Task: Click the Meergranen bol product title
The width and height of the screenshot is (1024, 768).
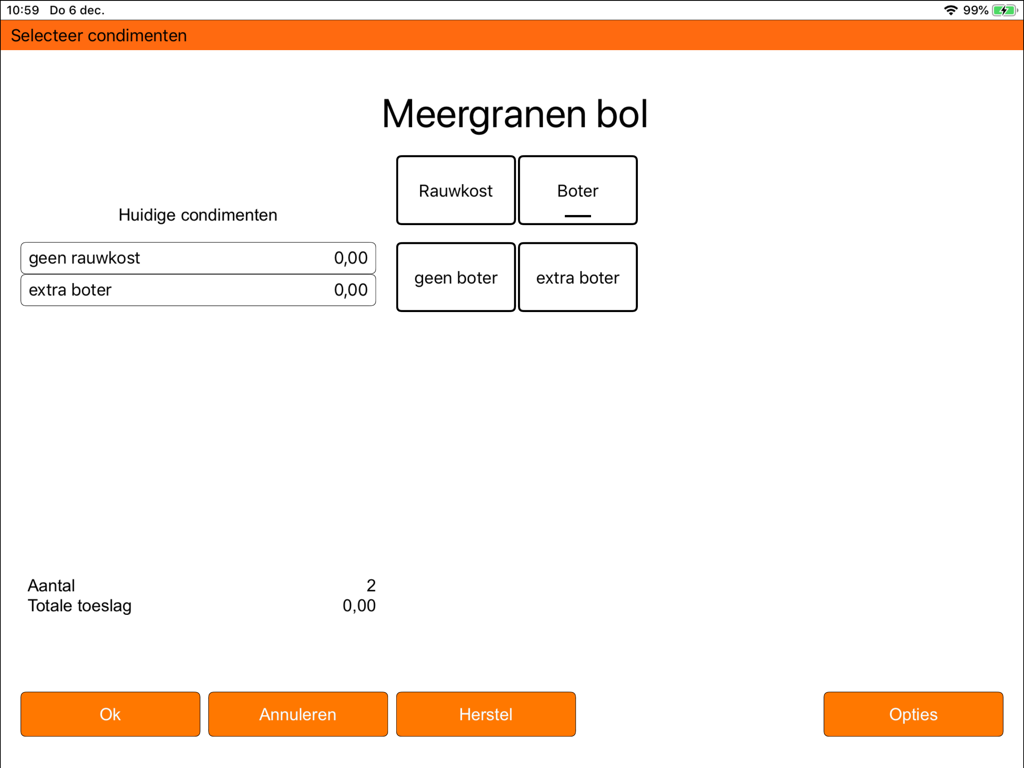Action: pos(514,114)
